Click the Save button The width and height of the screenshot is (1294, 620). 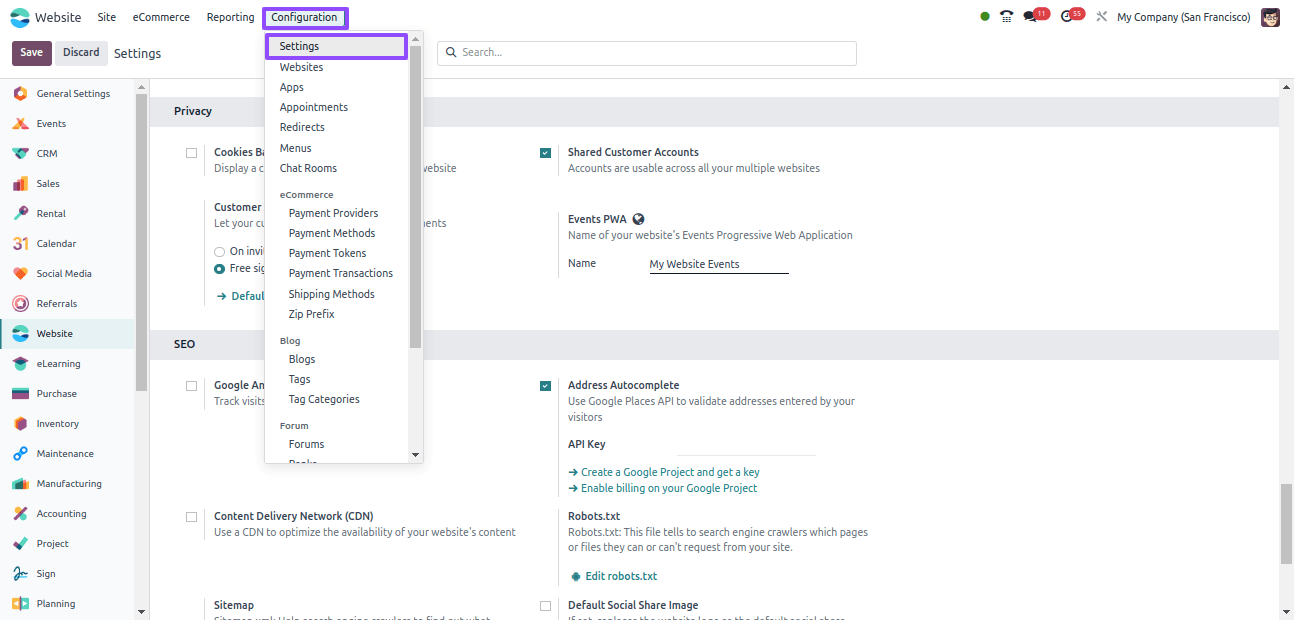pyautogui.click(x=31, y=53)
